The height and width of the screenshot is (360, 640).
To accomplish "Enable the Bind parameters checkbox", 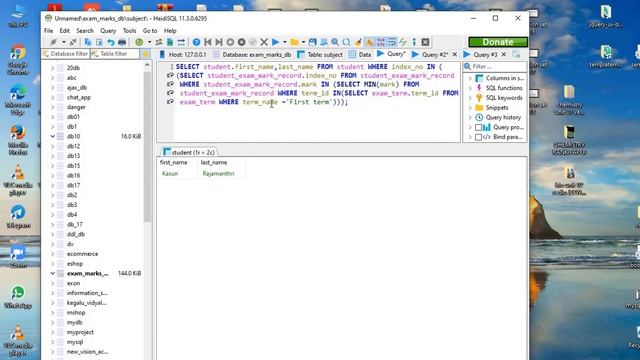I will tap(478, 137).
